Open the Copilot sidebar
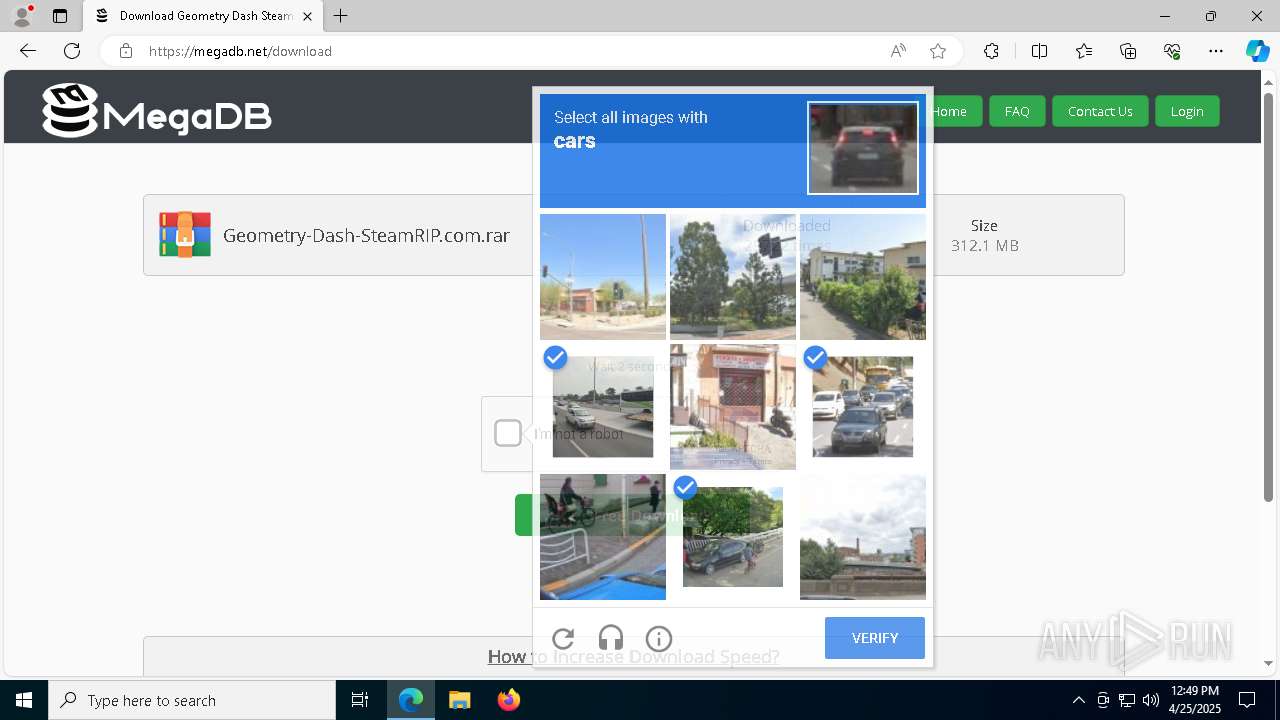This screenshot has height=720, width=1280. pyautogui.click(x=1257, y=51)
